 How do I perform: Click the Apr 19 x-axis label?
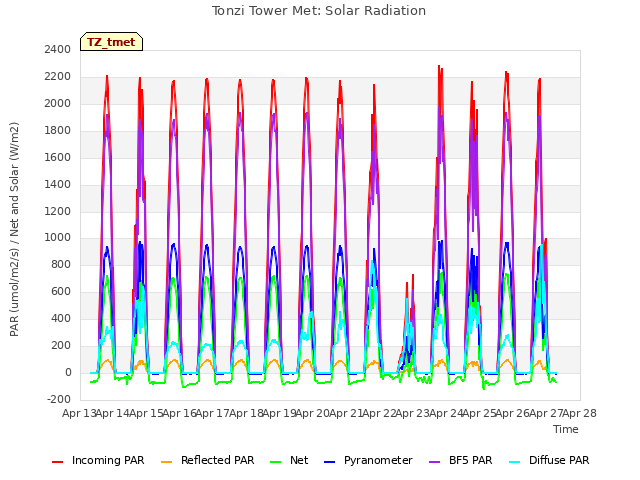click(x=279, y=413)
